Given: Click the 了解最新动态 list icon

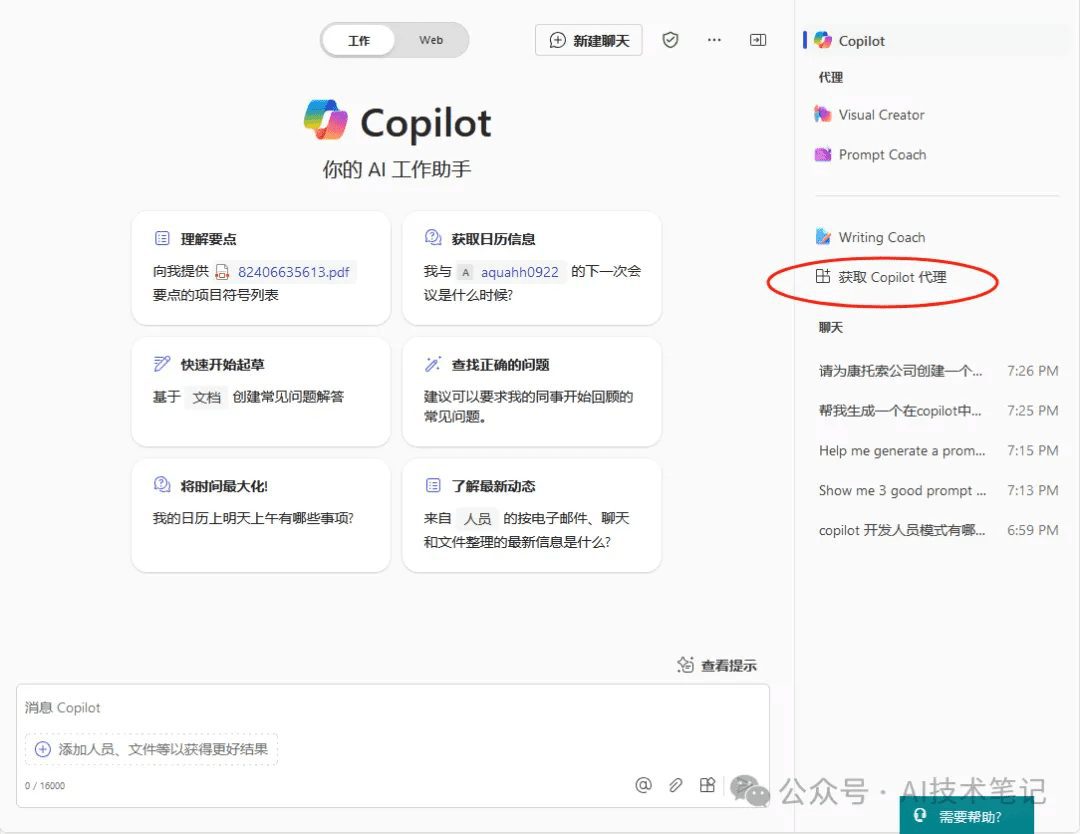Looking at the screenshot, I should 433,486.
